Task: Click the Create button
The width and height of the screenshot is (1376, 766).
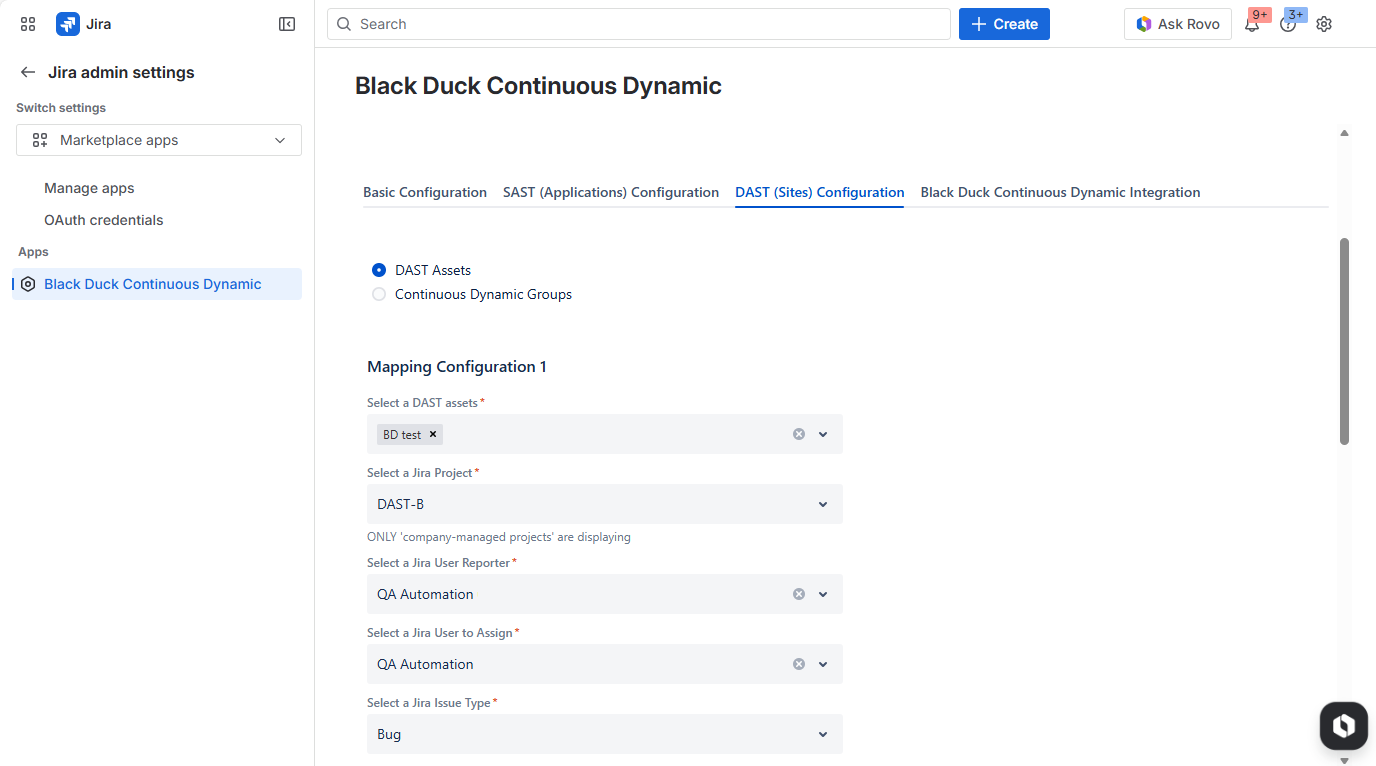Action: (x=1004, y=23)
